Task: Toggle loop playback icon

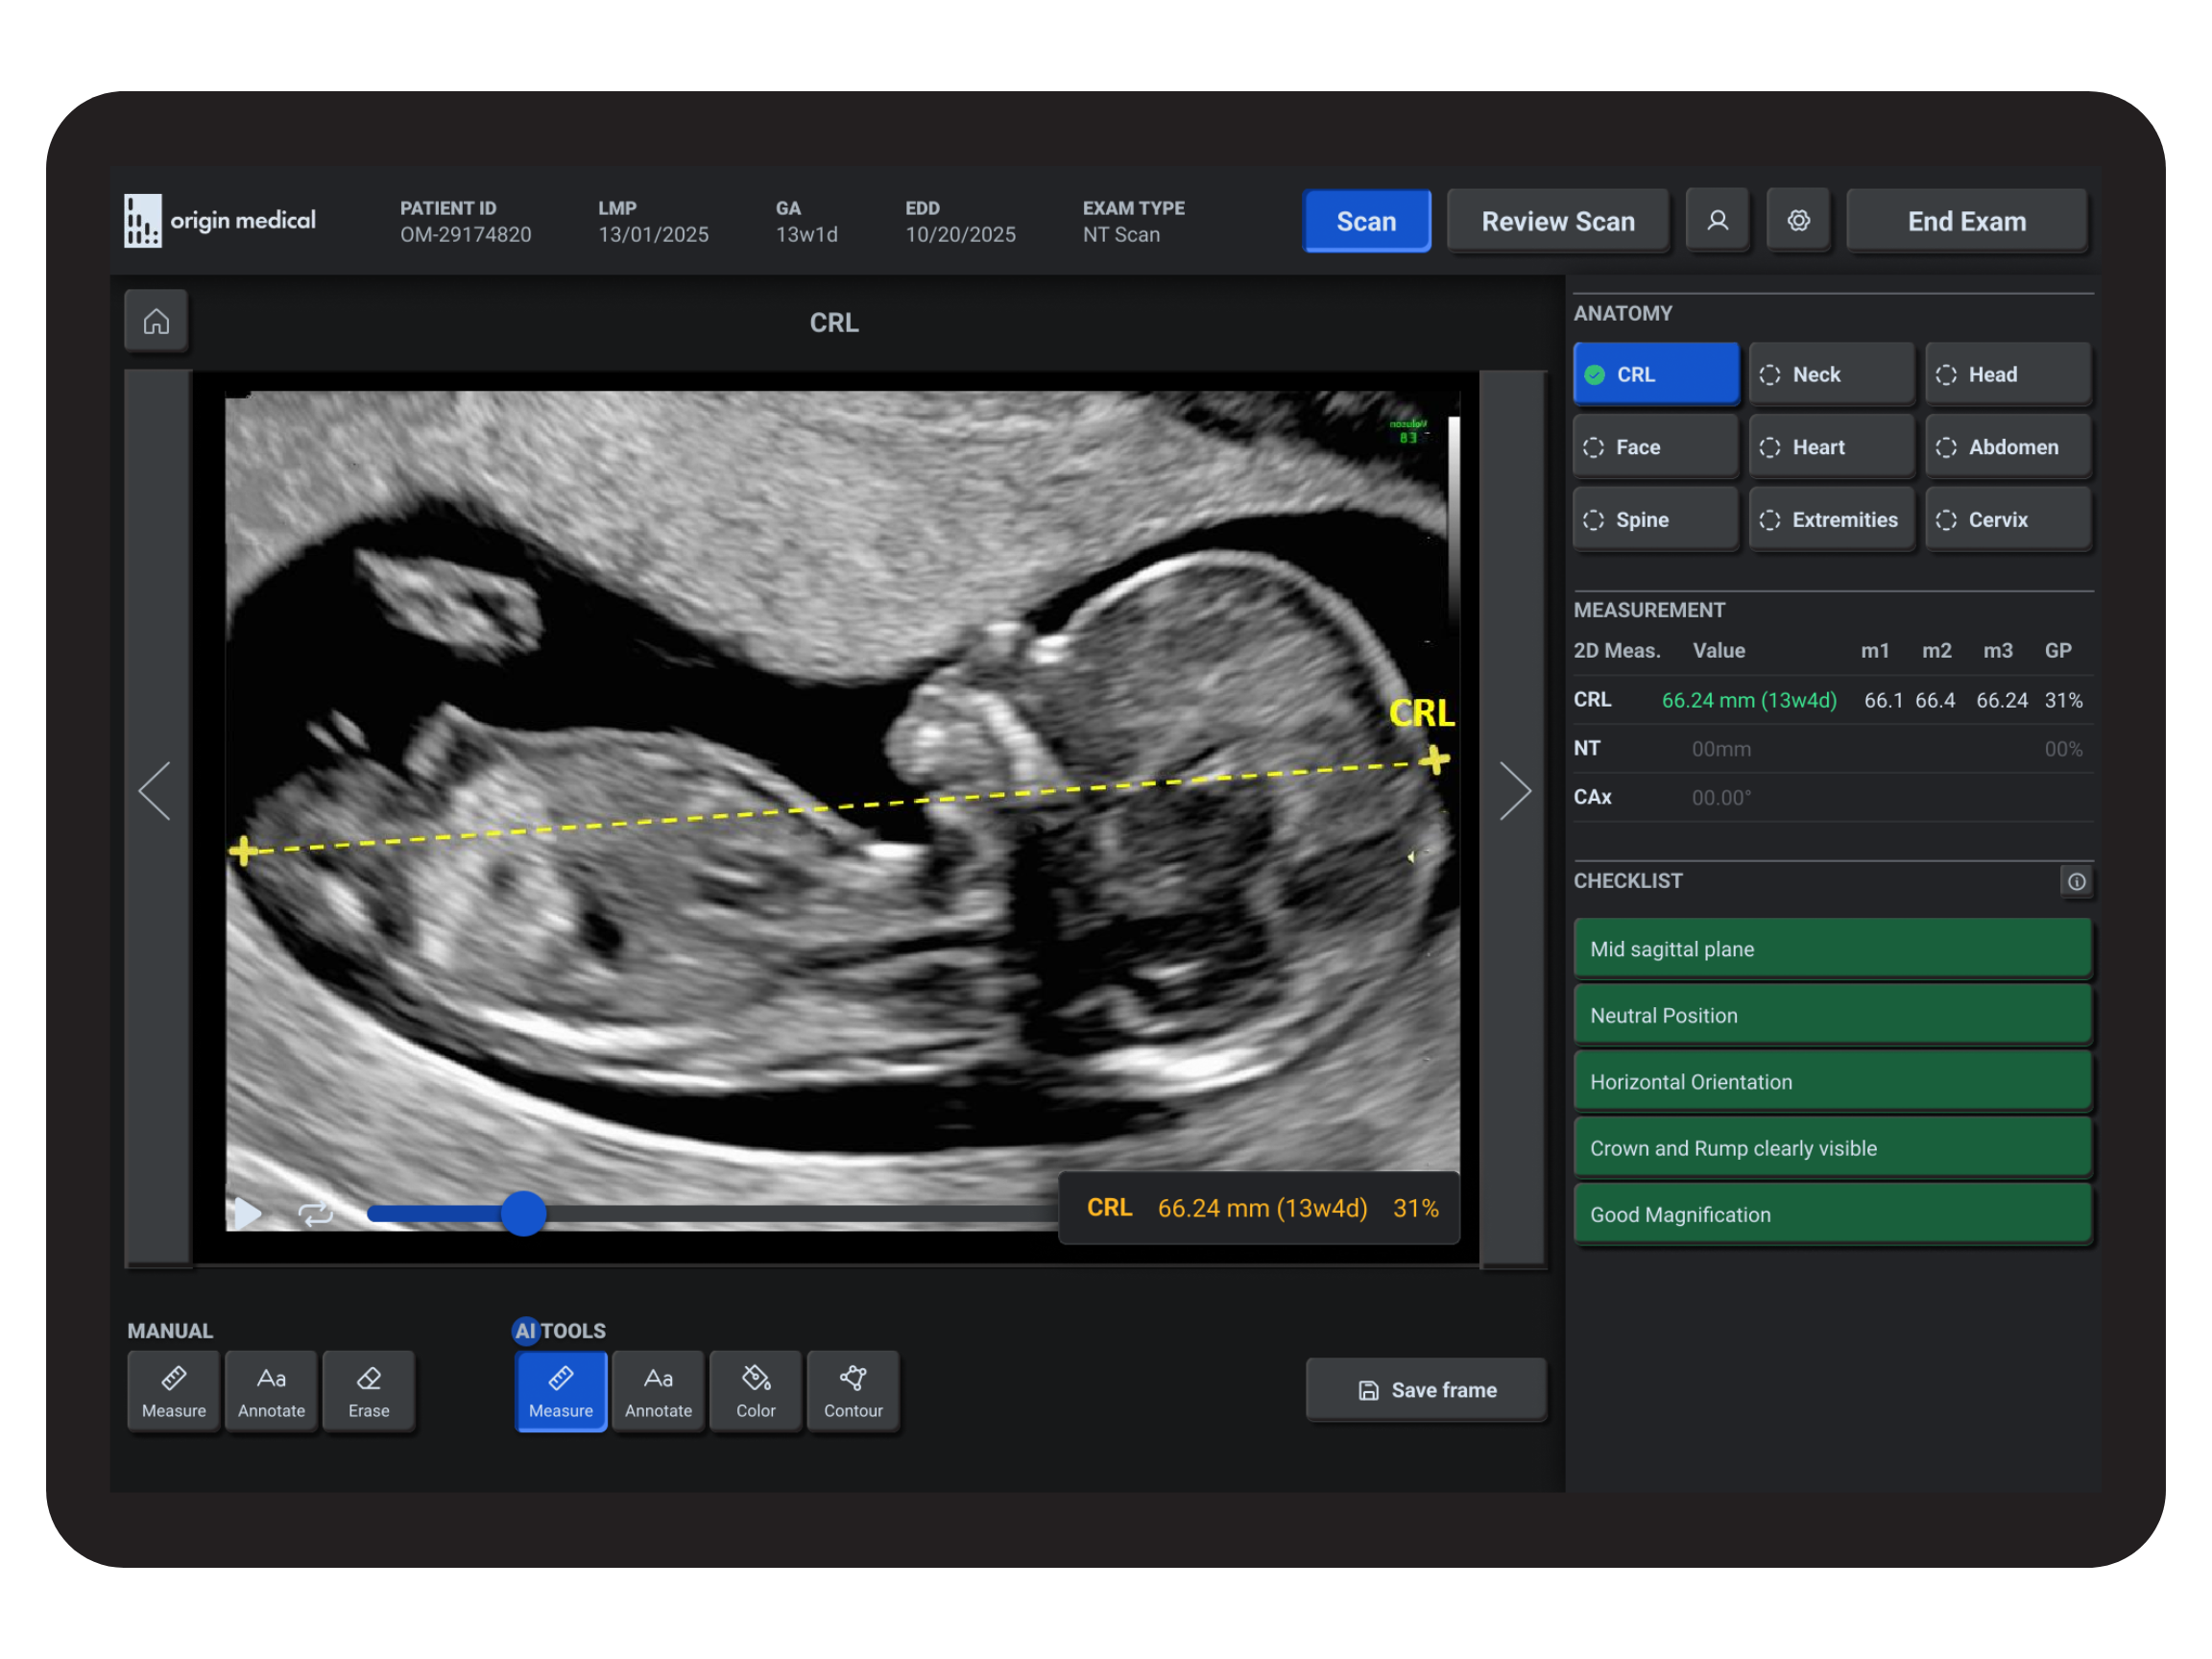Action: (315, 1214)
